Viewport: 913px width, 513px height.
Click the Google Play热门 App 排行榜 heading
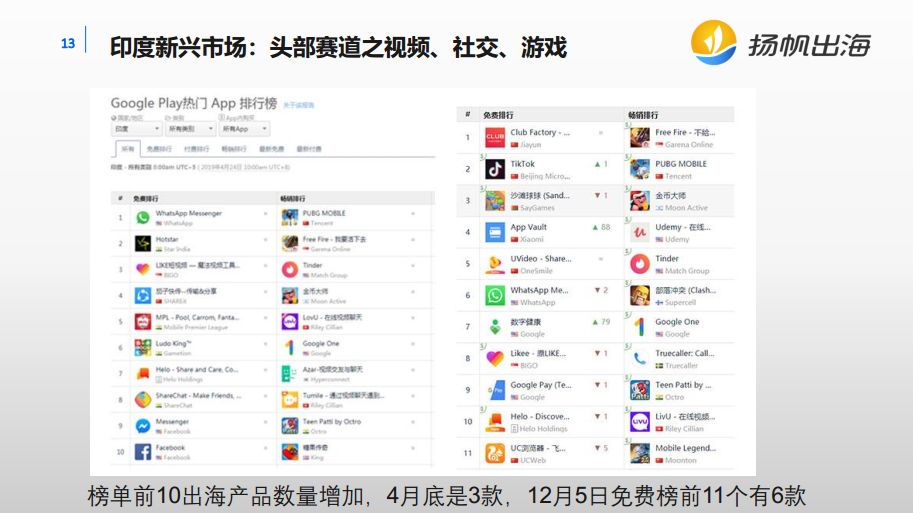[194, 103]
